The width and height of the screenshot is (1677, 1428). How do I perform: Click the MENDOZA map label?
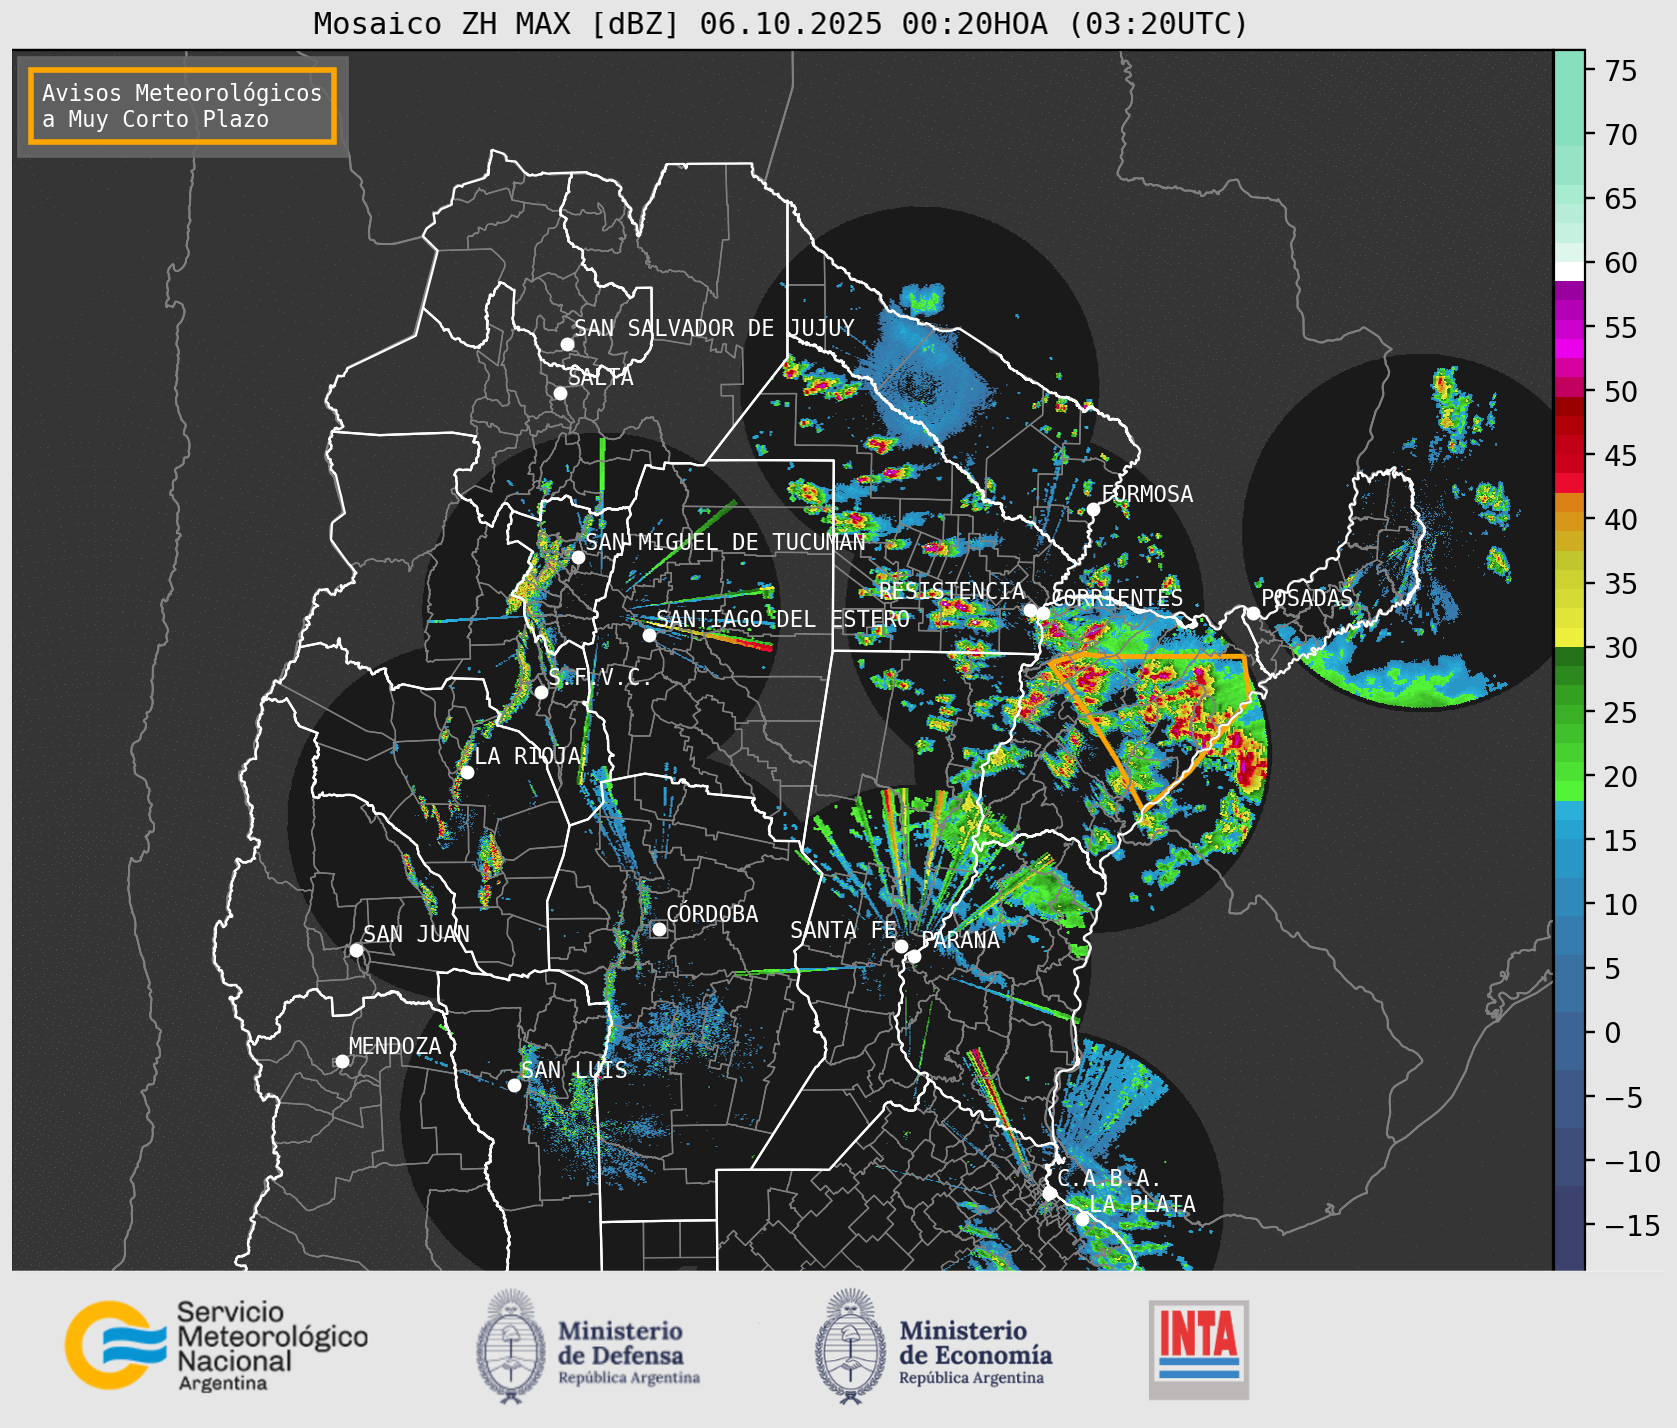click(395, 1046)
